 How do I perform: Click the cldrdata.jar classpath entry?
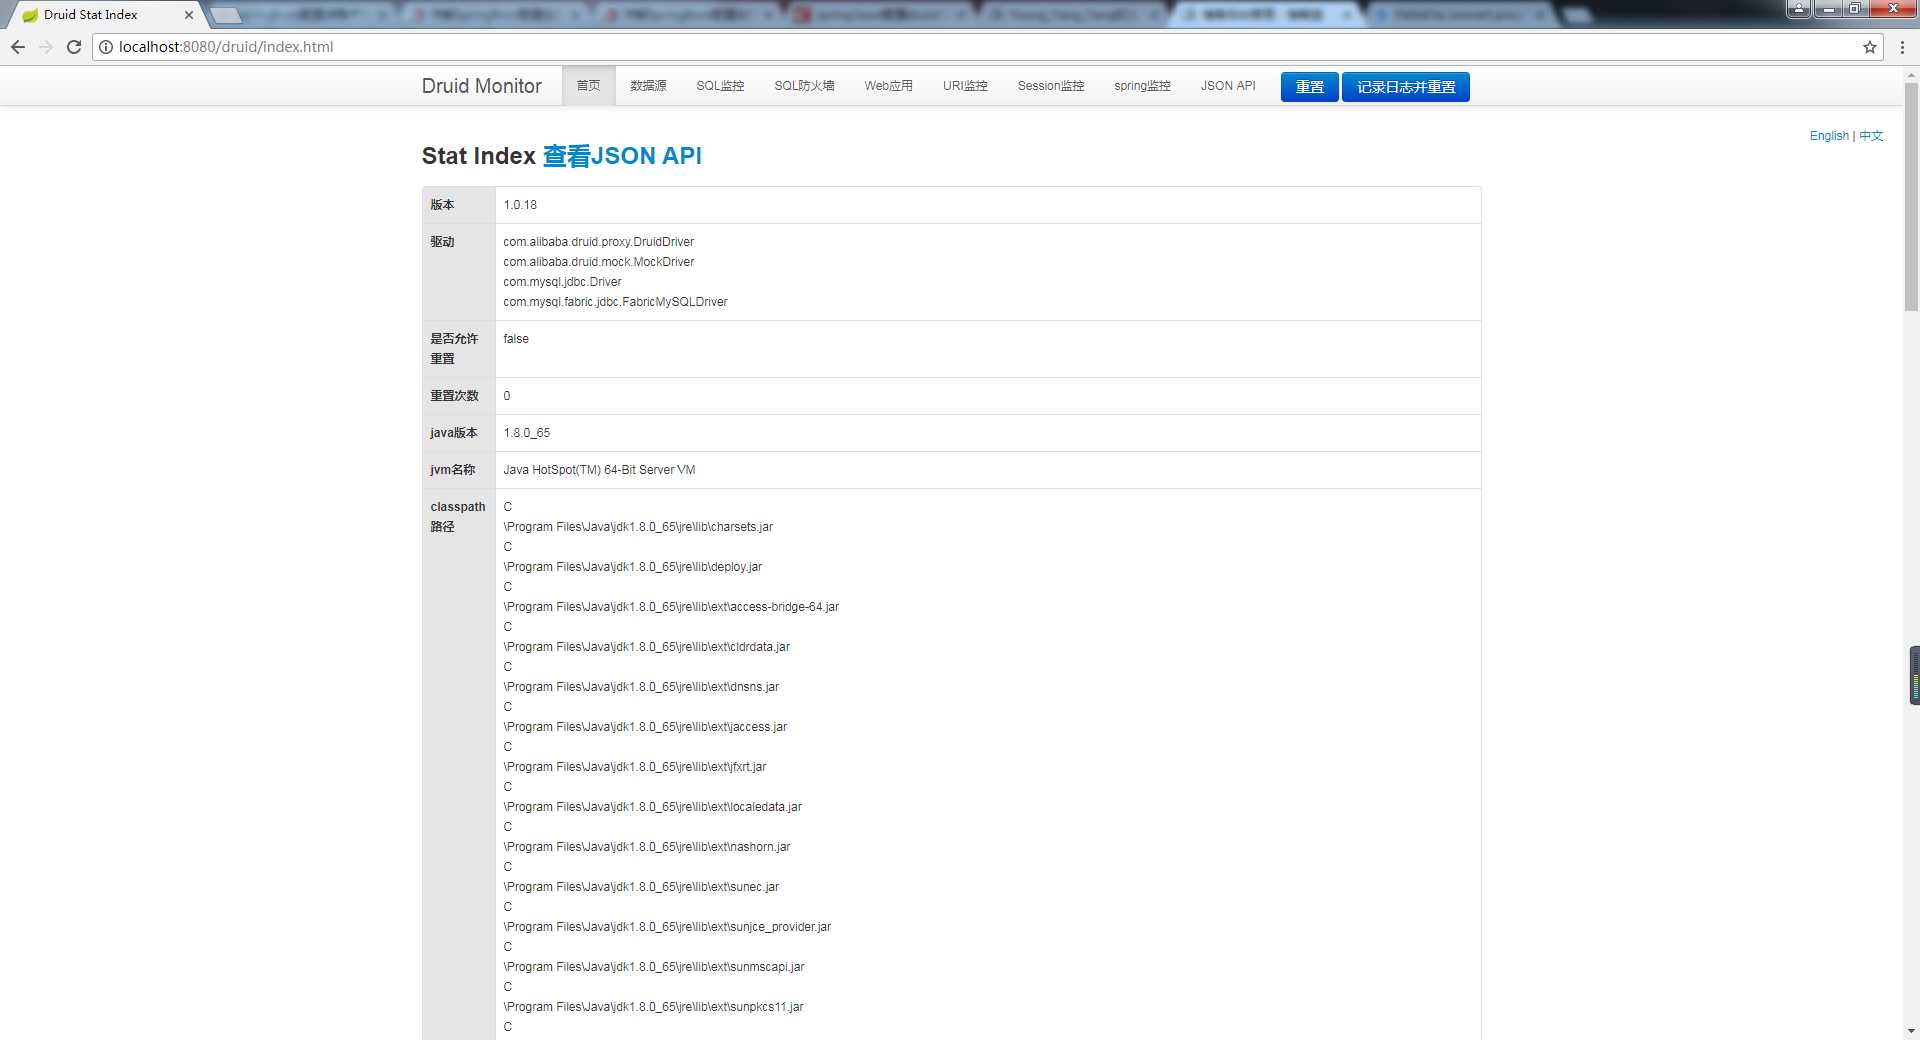point(647,647)
